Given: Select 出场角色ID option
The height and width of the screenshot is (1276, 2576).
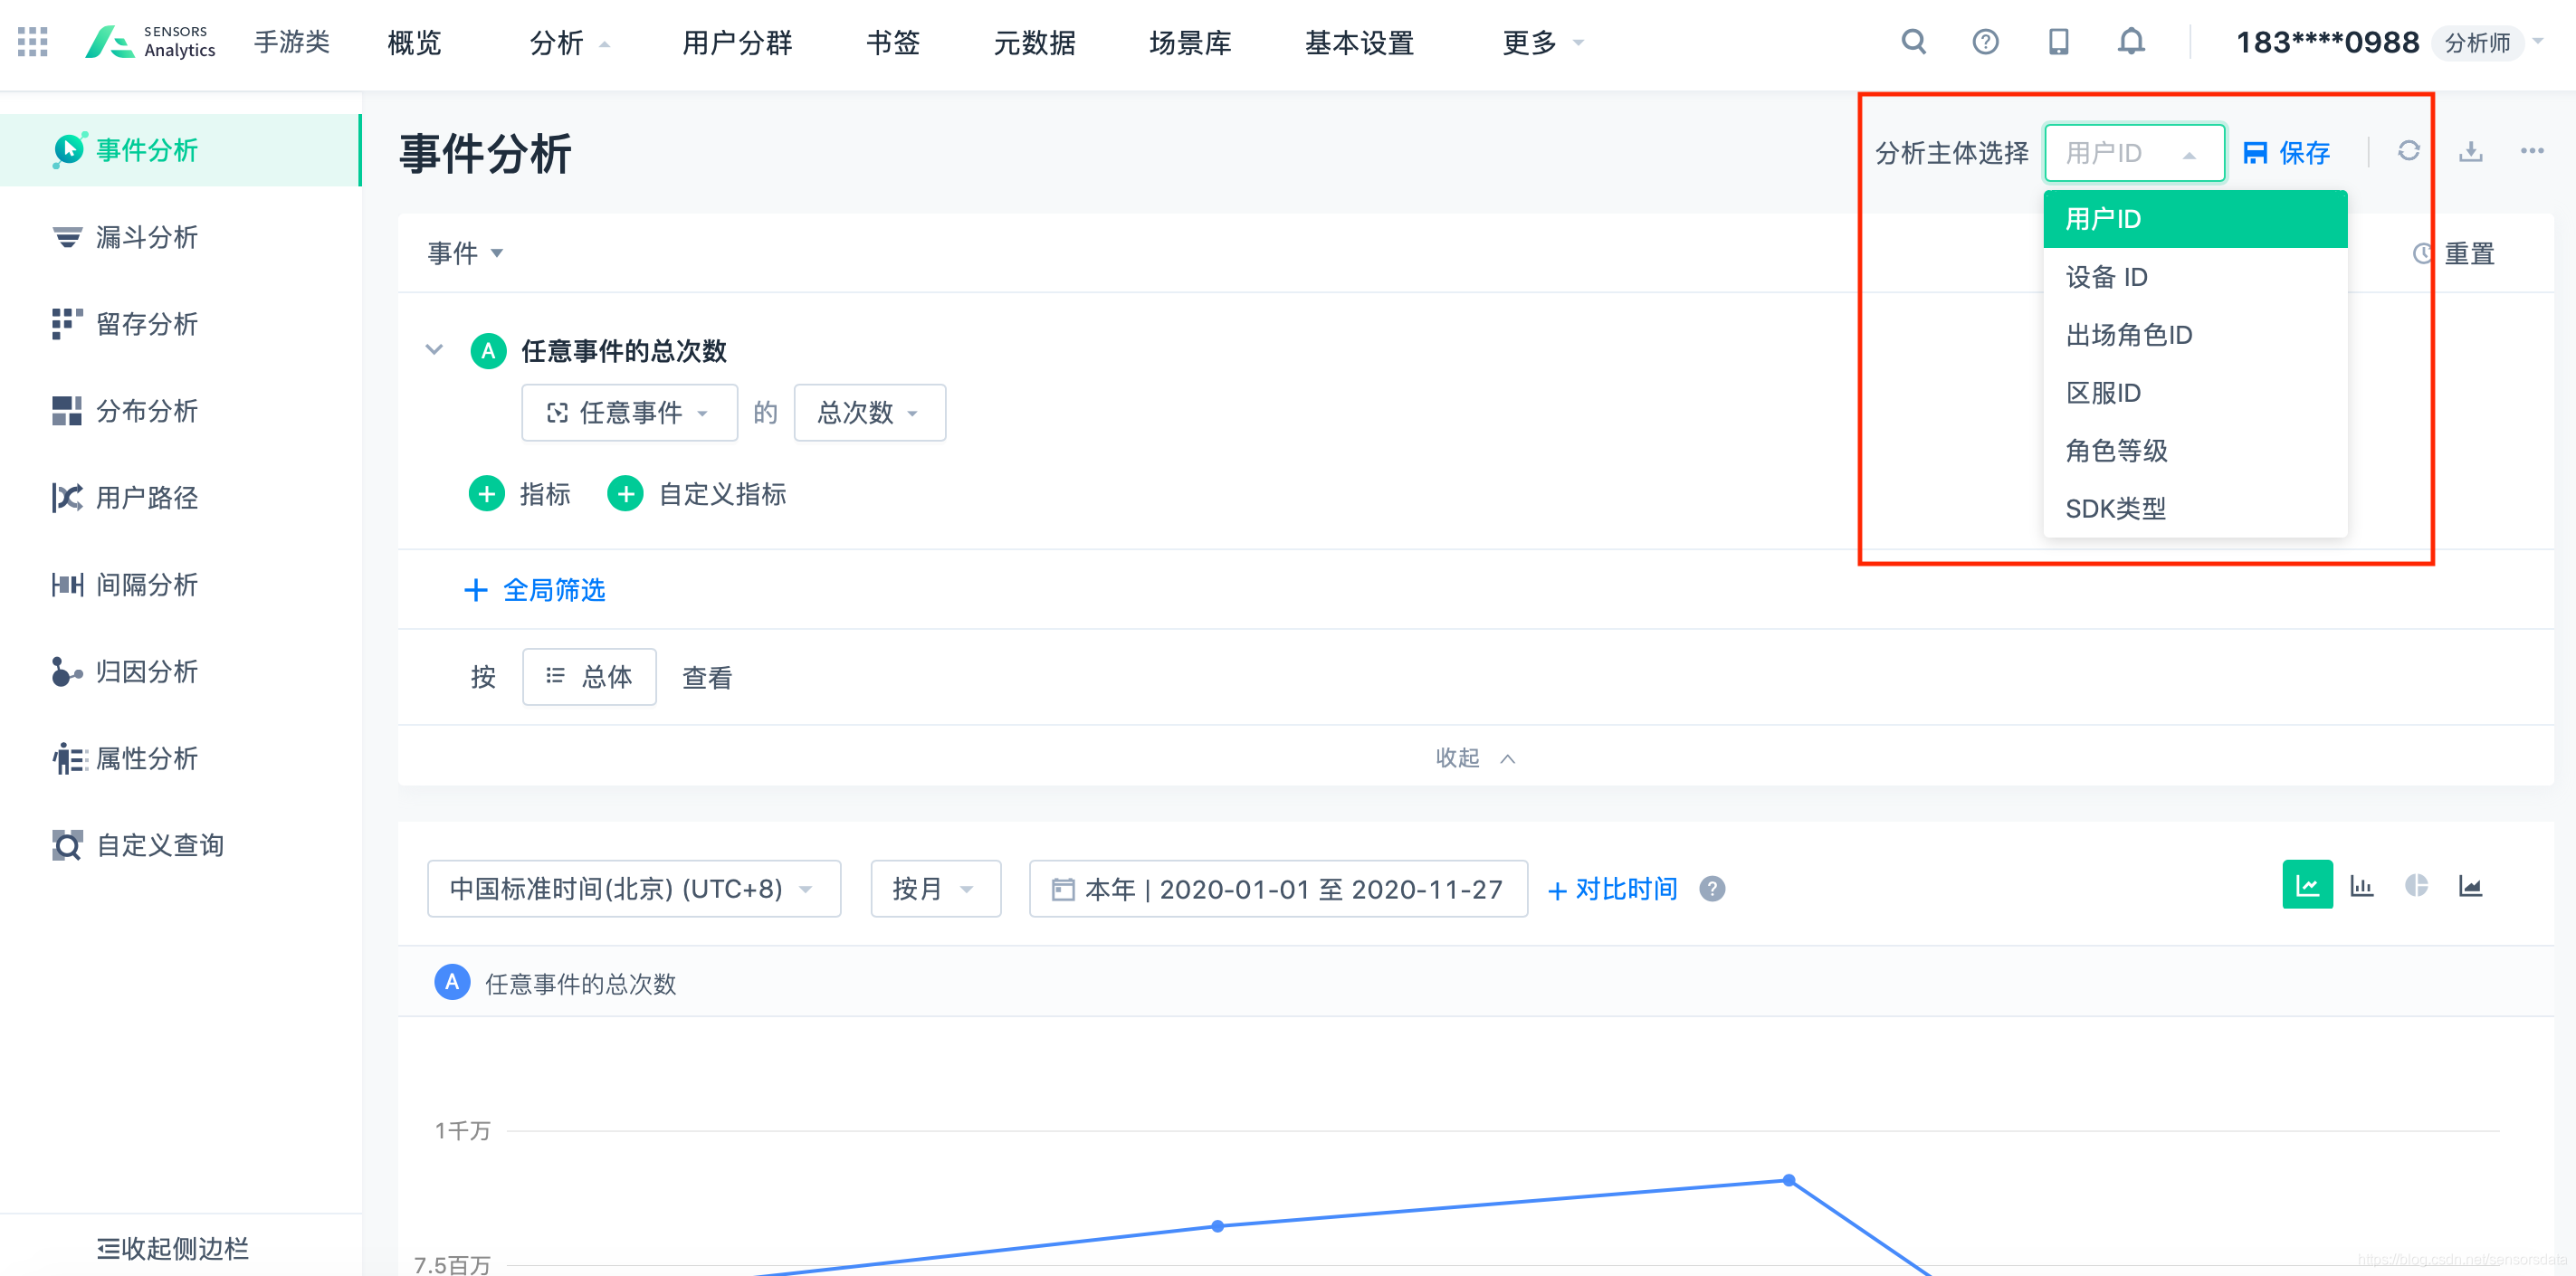Looking at the screenshot, I should (x=2195, y=335).
